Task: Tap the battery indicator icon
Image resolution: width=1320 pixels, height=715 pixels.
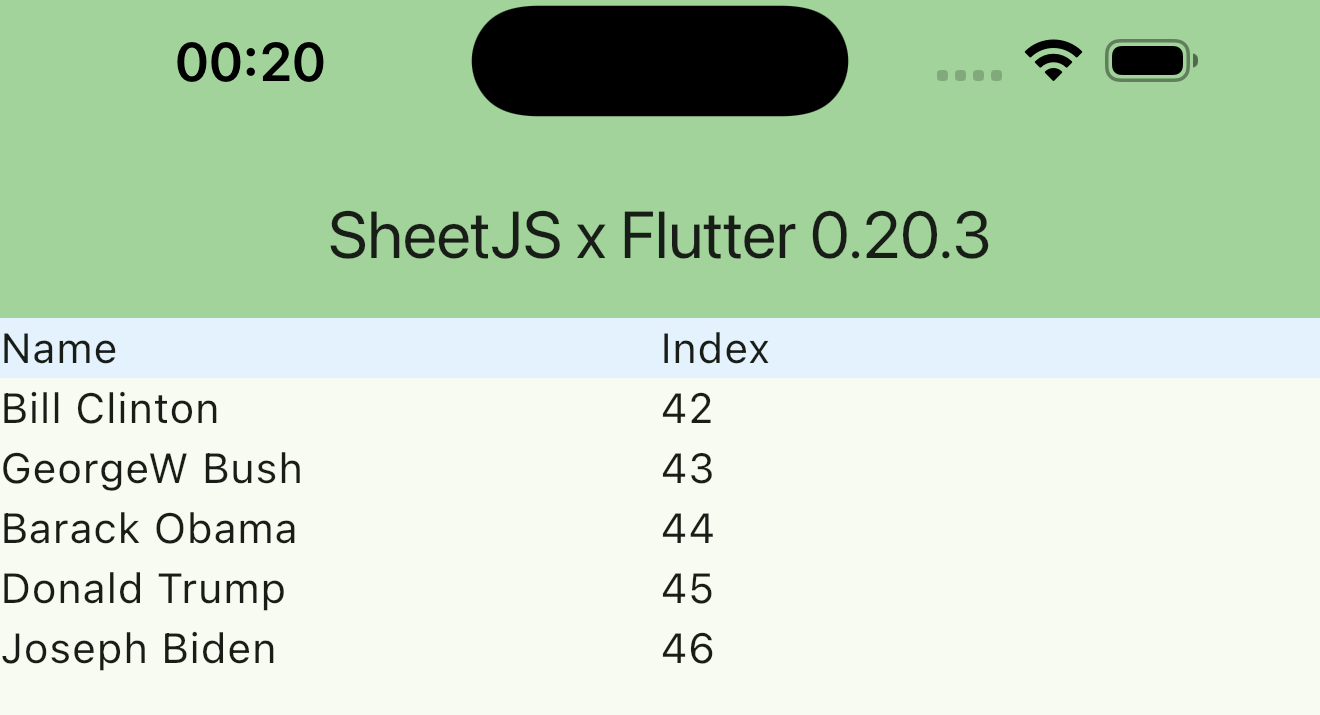Action: pyautogui.click(x=1148, y=59)
